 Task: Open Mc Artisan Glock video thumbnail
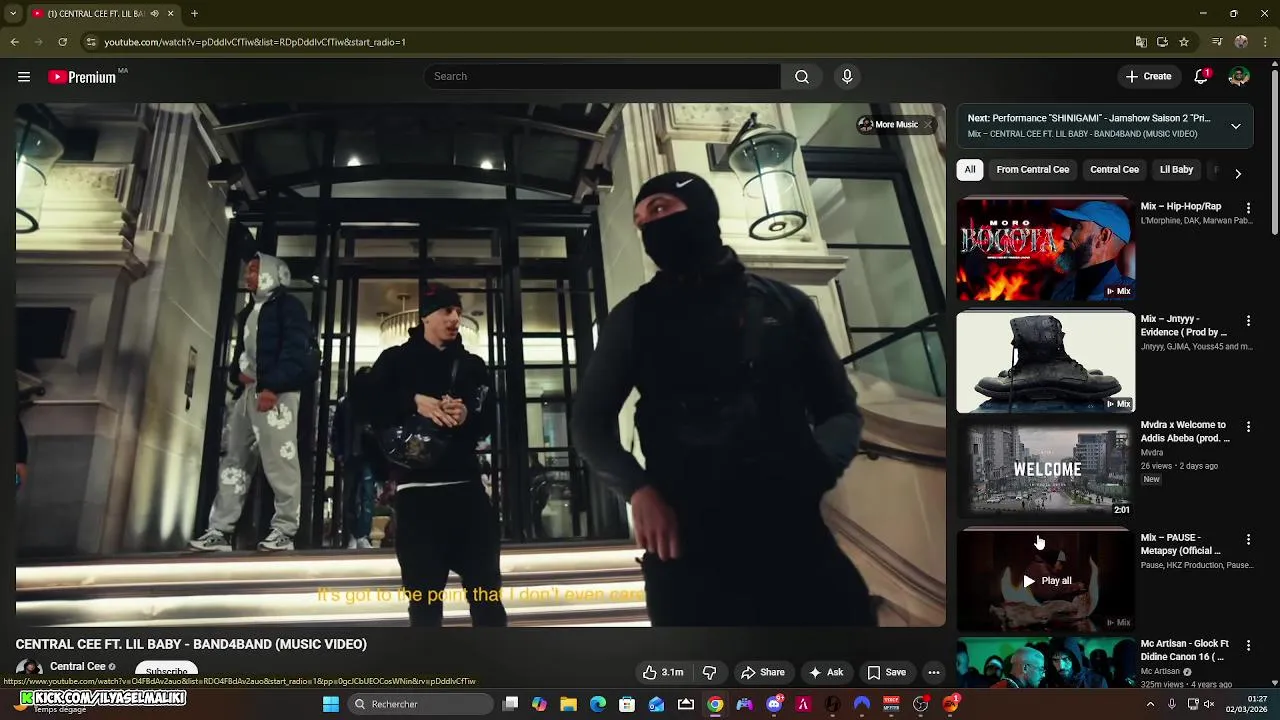pos(1046,663)
